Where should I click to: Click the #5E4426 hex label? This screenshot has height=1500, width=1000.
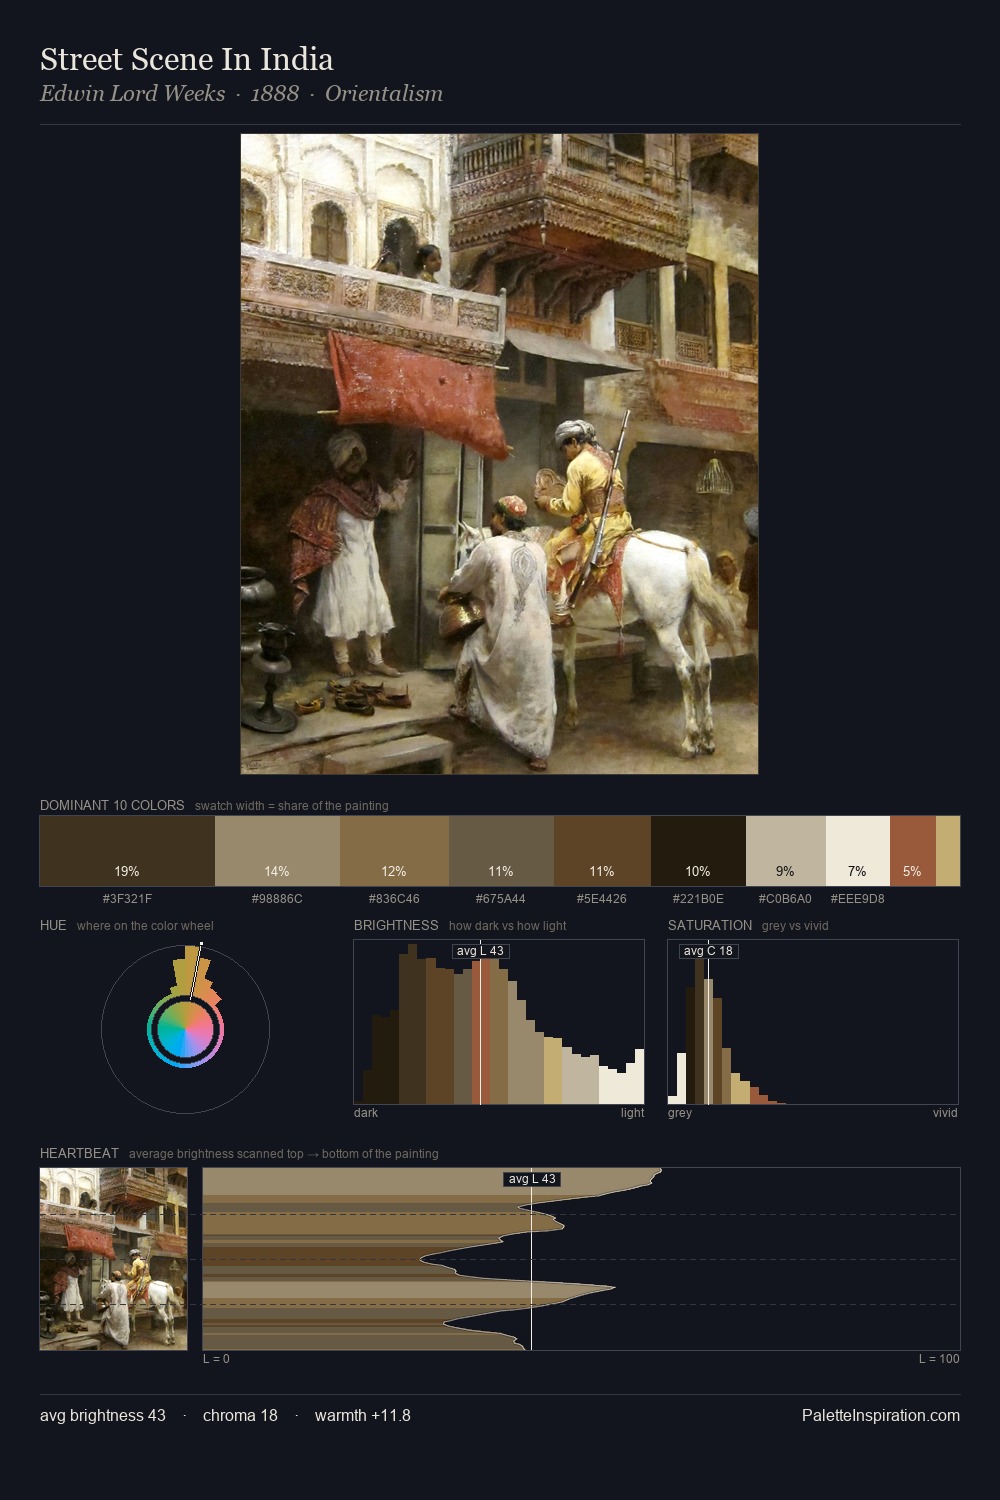(x=602, y=899)
